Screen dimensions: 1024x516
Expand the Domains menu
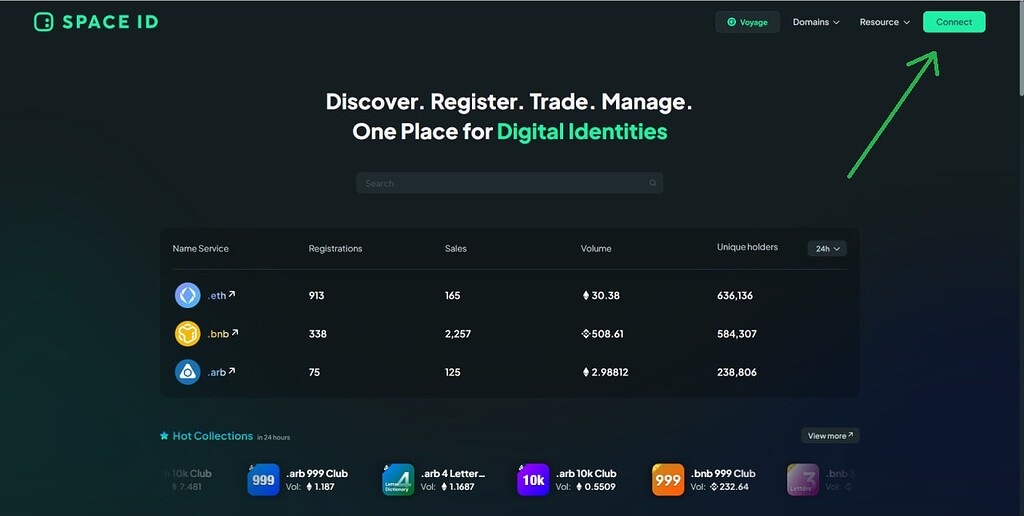(x=816, y=22)
